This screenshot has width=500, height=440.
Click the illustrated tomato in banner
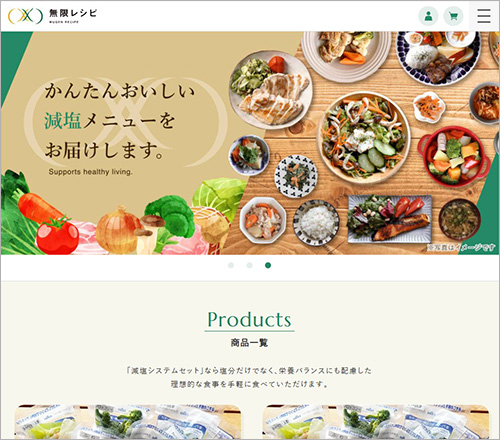point(57,235)
